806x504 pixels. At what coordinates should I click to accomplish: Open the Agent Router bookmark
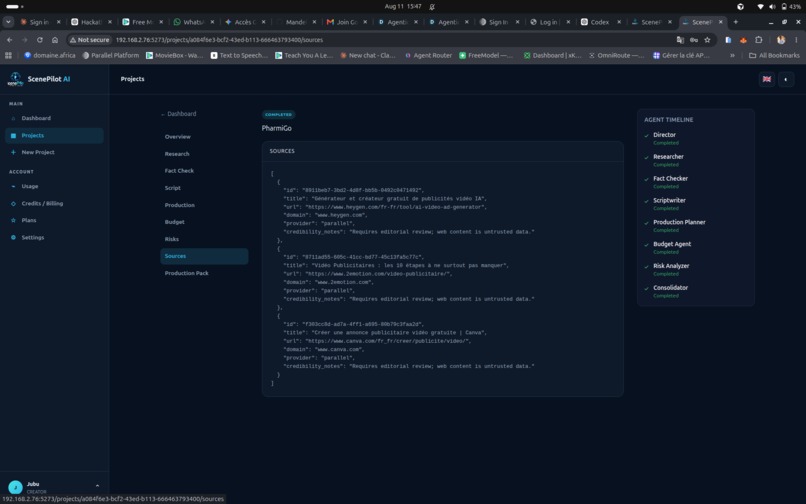point(428,56)
